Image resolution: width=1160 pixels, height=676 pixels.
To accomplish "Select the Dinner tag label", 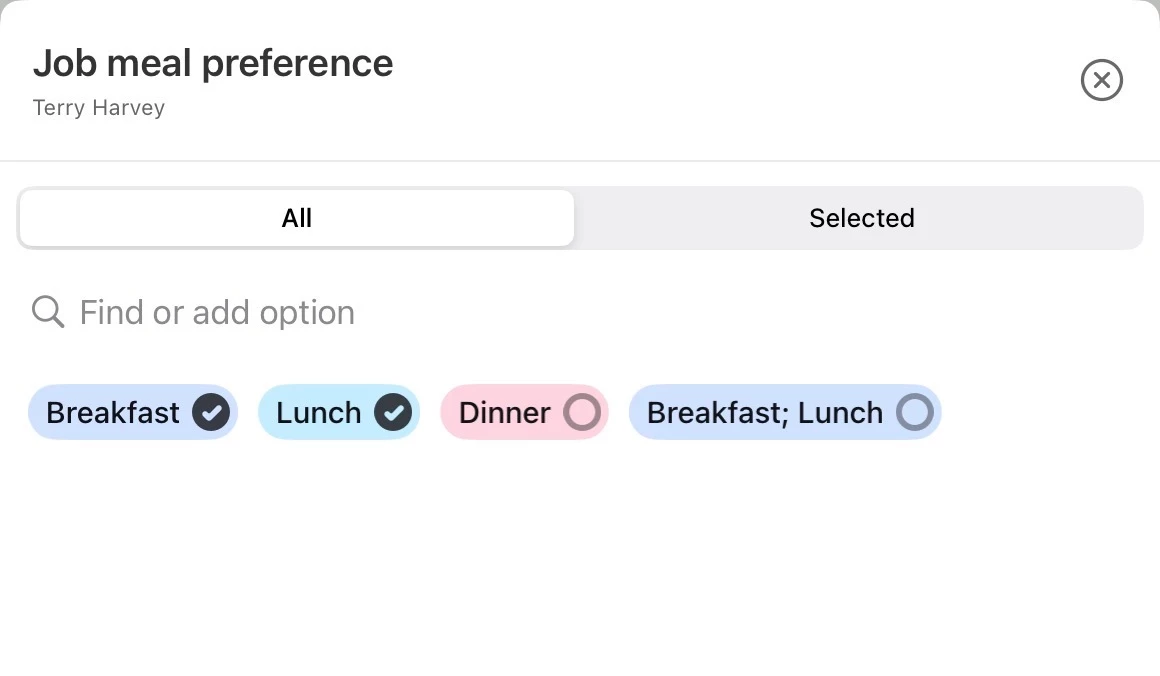I will tap(504, 412).
